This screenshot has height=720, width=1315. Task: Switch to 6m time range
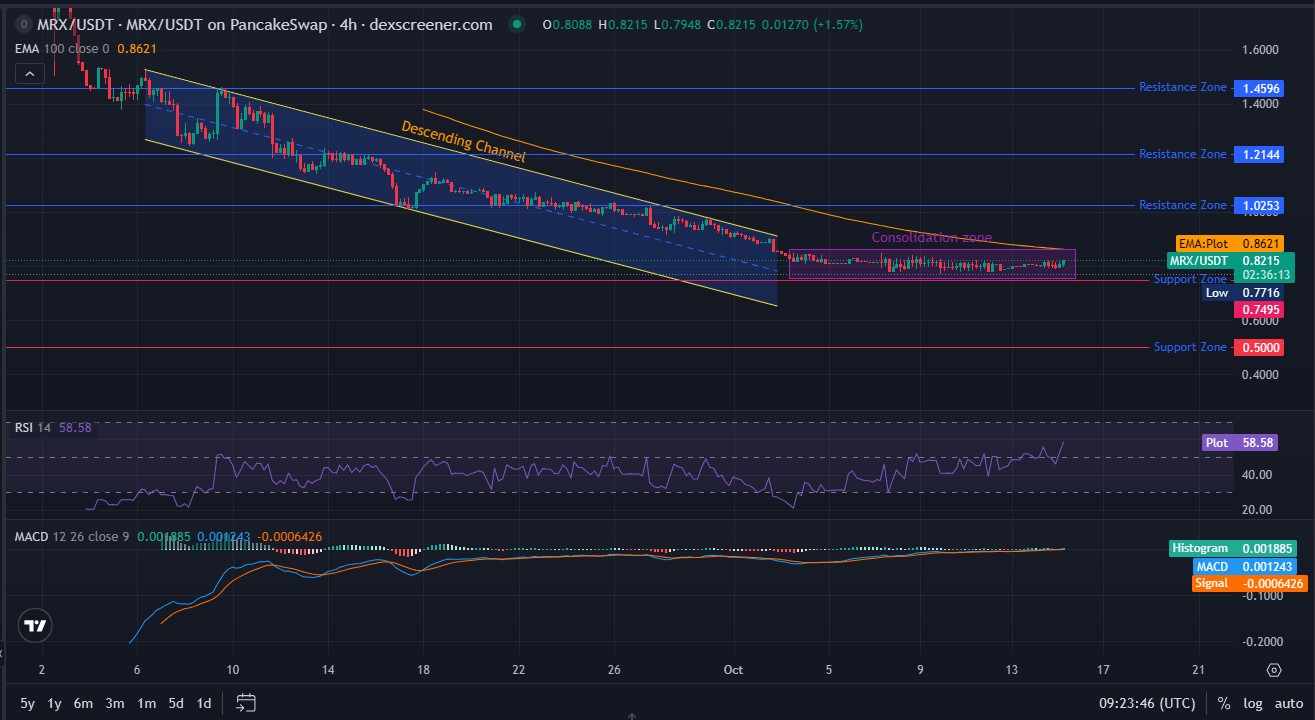click(x=83, y=703)
